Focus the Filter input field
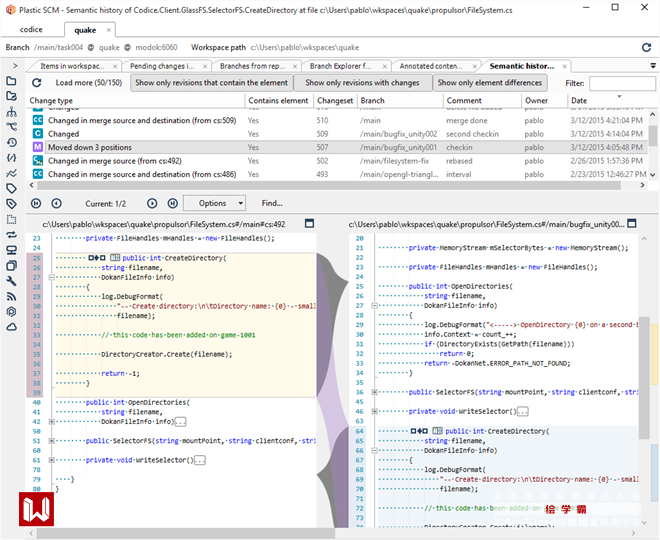Viewport: 660px width, 540px height. (622, 83)
